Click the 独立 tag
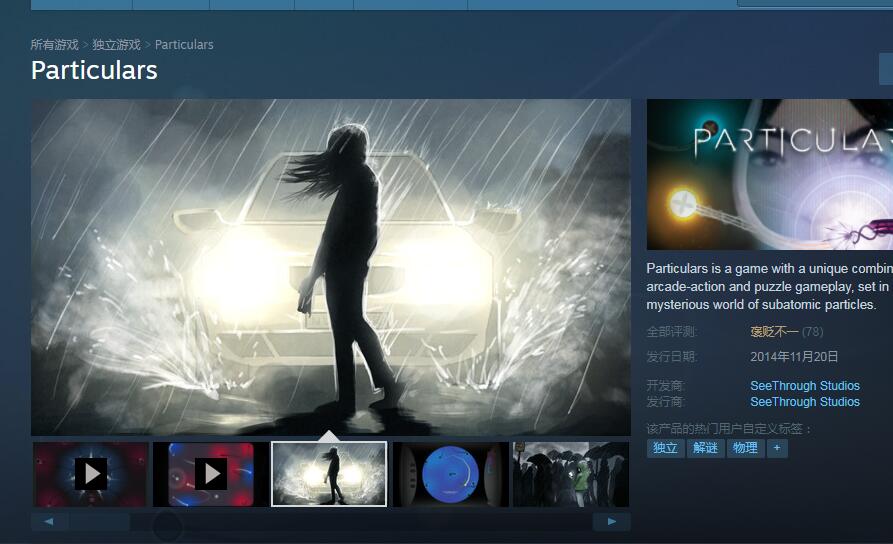This screenshot has width=893, height=544. (x=665, y=448)
